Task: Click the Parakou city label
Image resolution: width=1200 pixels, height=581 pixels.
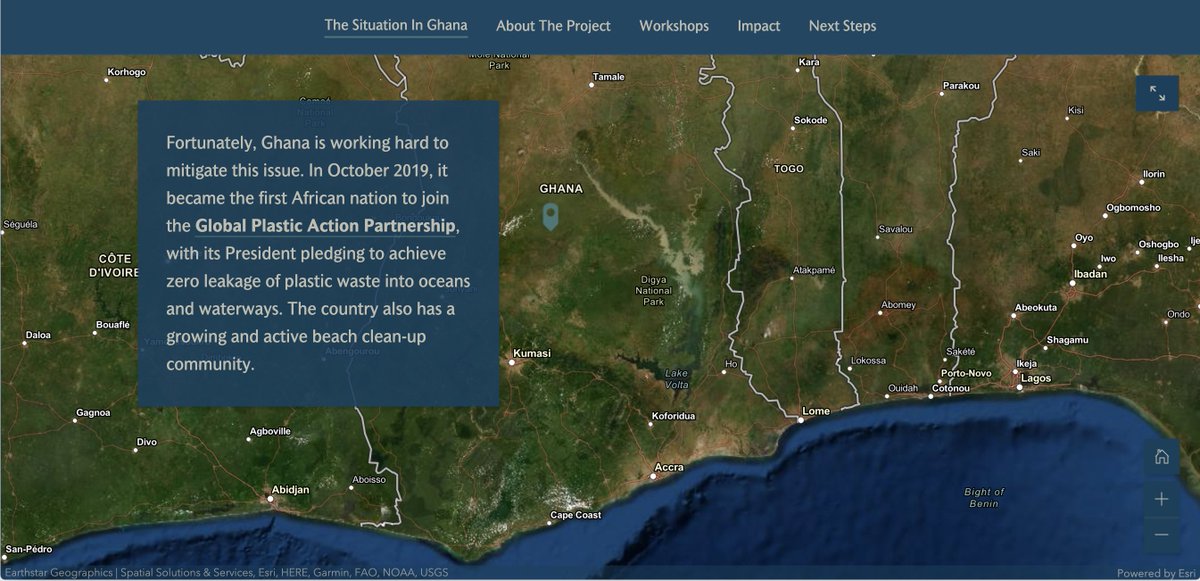Action: 961,87
